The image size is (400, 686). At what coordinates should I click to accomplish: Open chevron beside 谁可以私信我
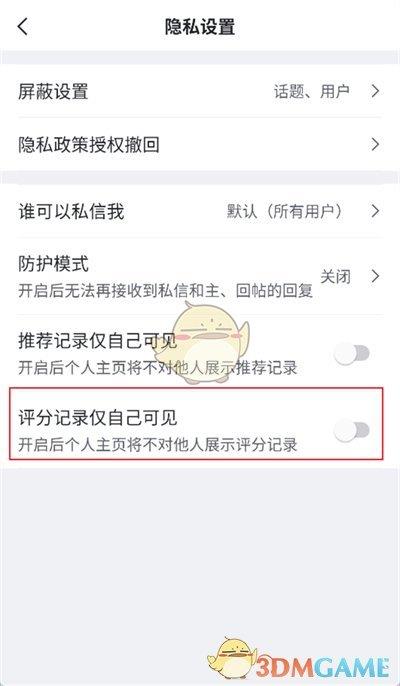click(375, 212)
